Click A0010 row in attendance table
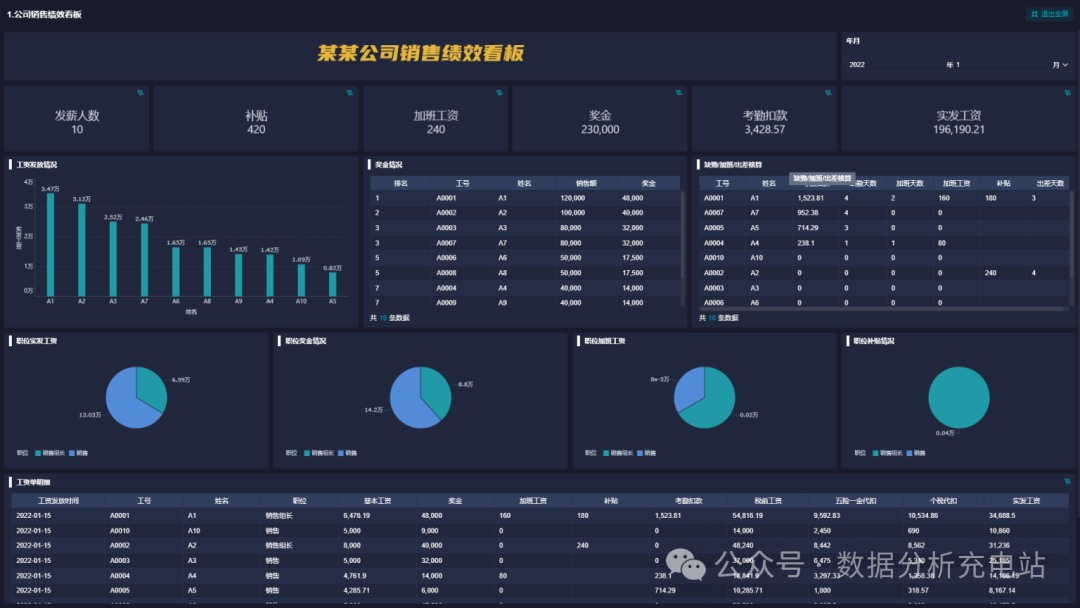This screenshot has width=1080, height=608. click(x=884, y=258)
